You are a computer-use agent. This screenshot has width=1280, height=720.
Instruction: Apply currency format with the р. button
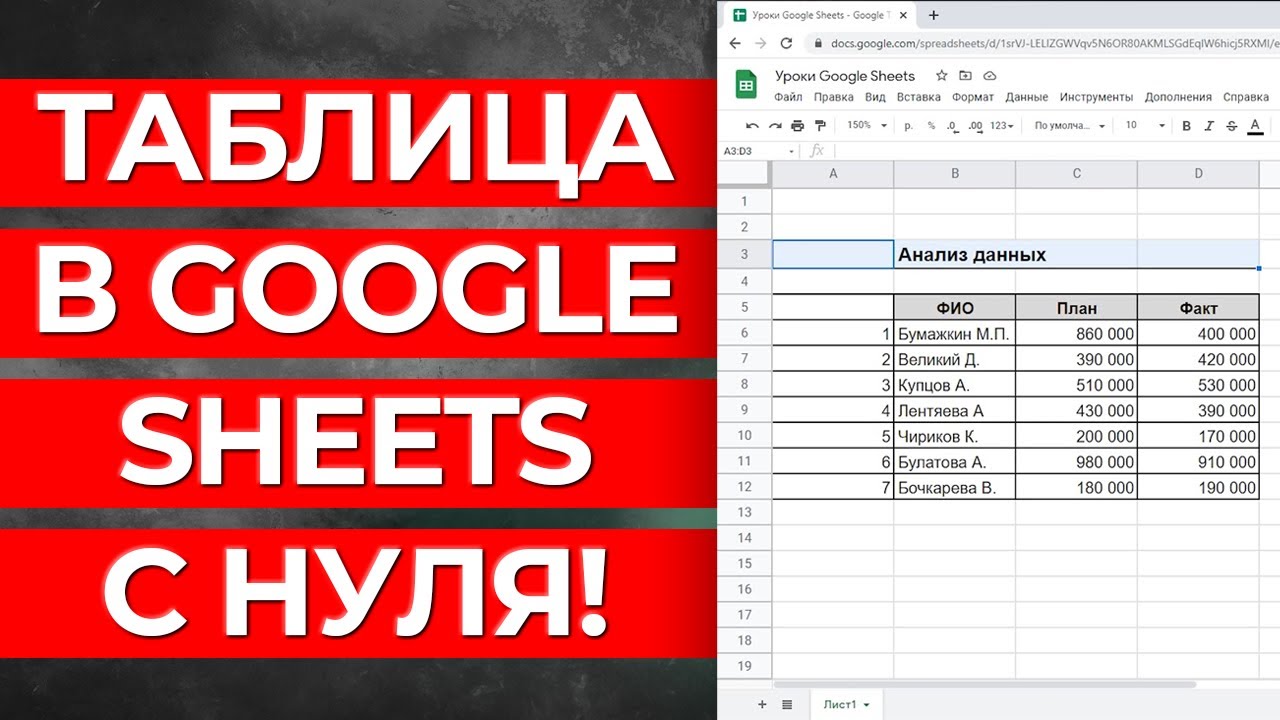pyautogui.click(x=908, y=126)
